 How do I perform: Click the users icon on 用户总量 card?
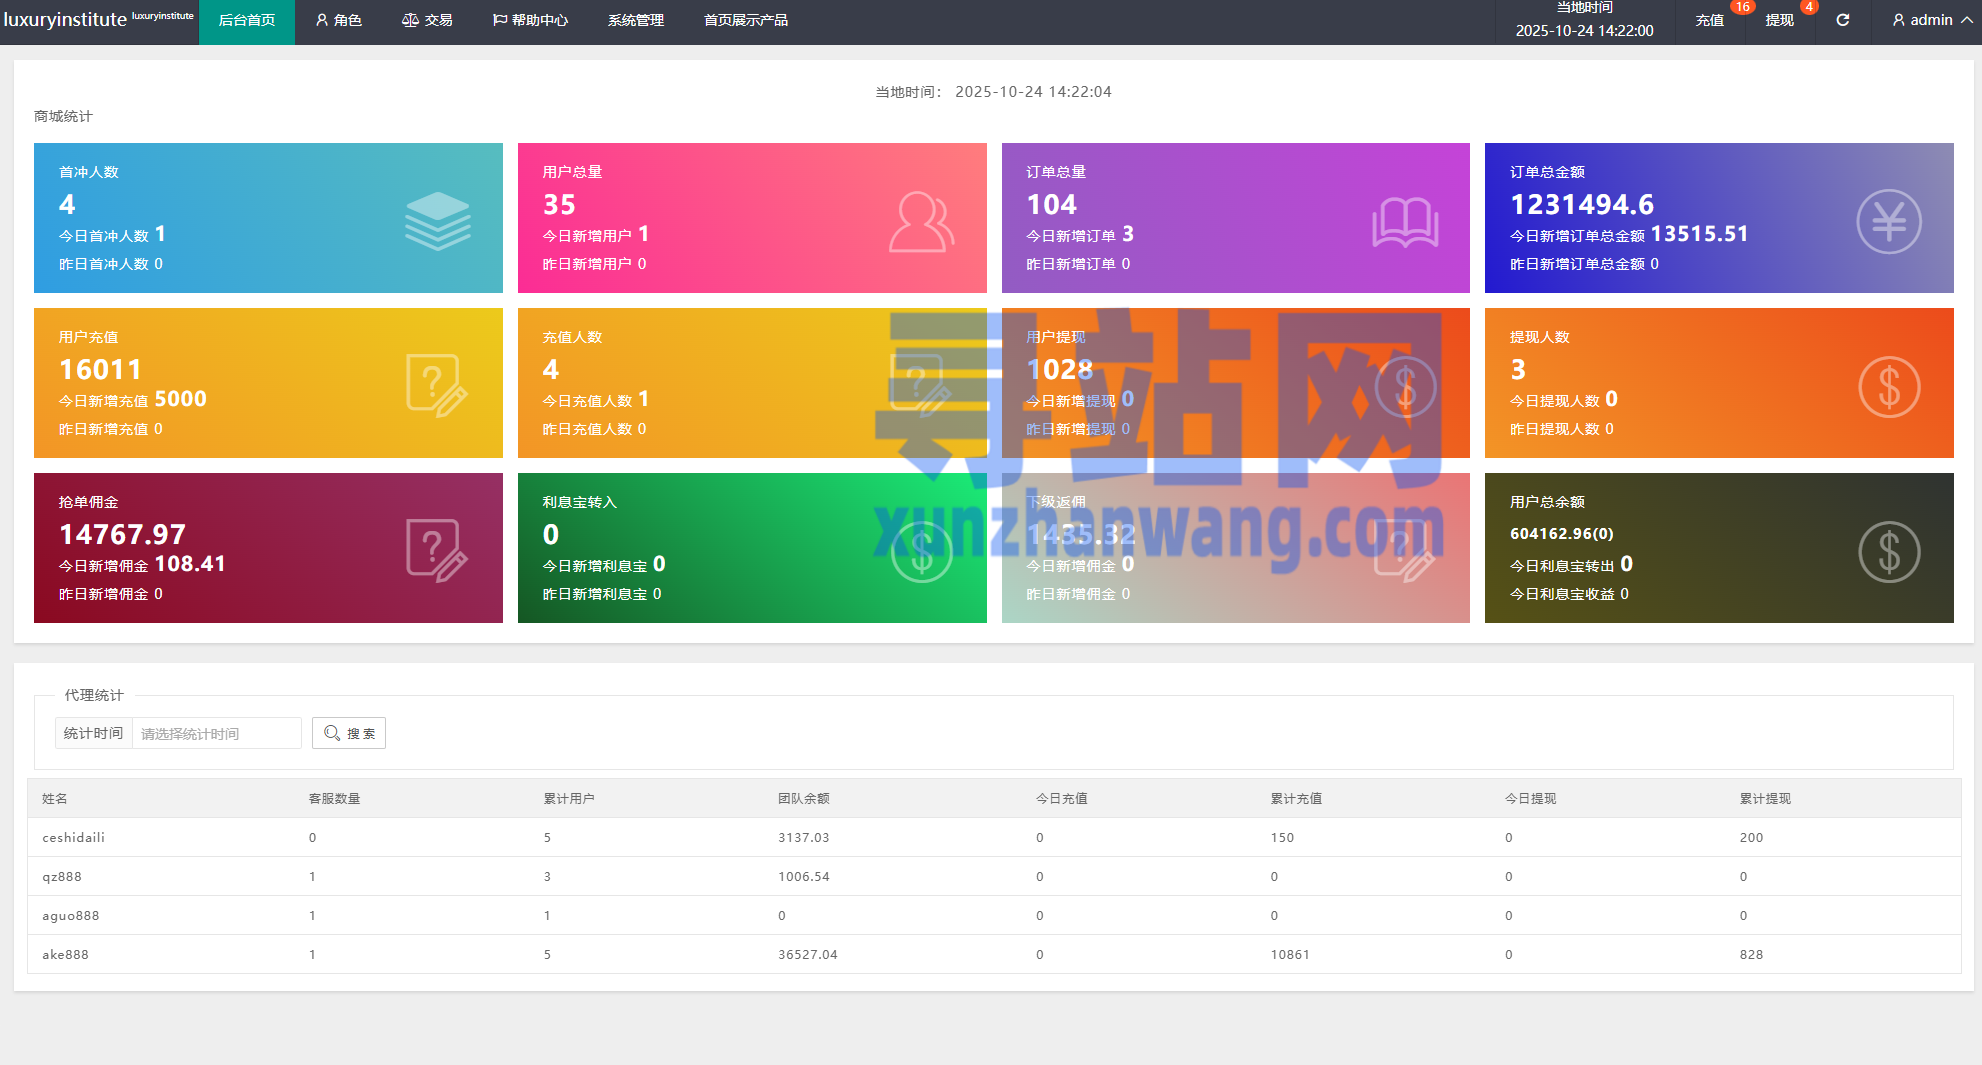[x=921, y=221]
